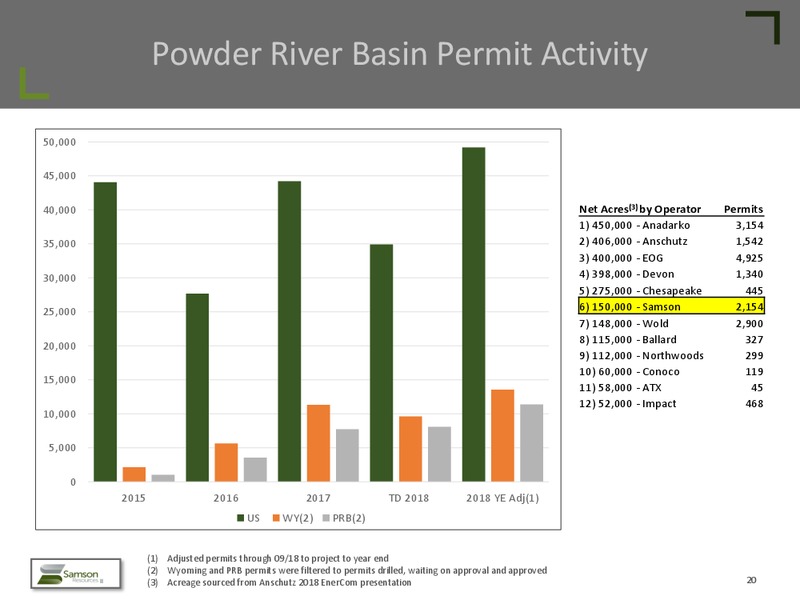Click the 52,000 - Impact row

[671, 404]
